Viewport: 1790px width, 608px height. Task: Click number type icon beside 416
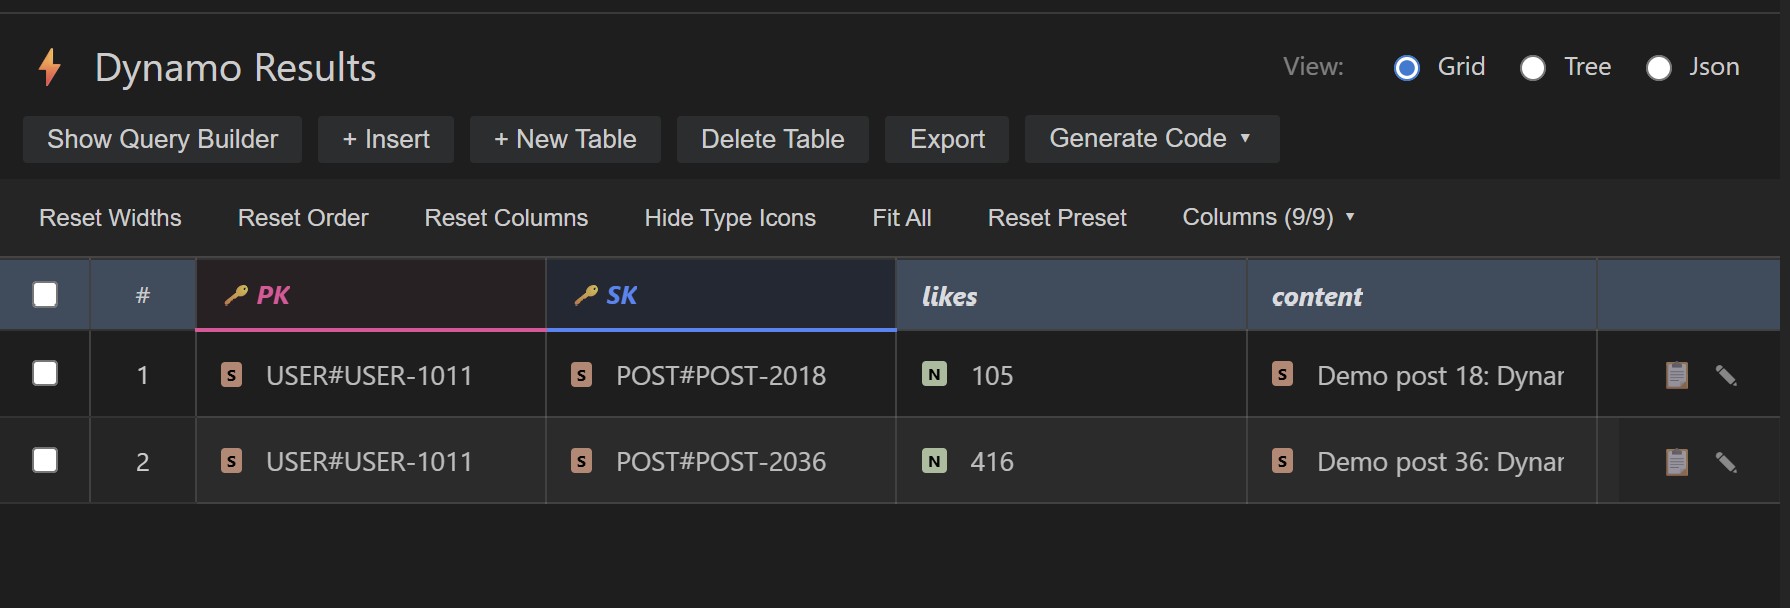tap(934, 460)
